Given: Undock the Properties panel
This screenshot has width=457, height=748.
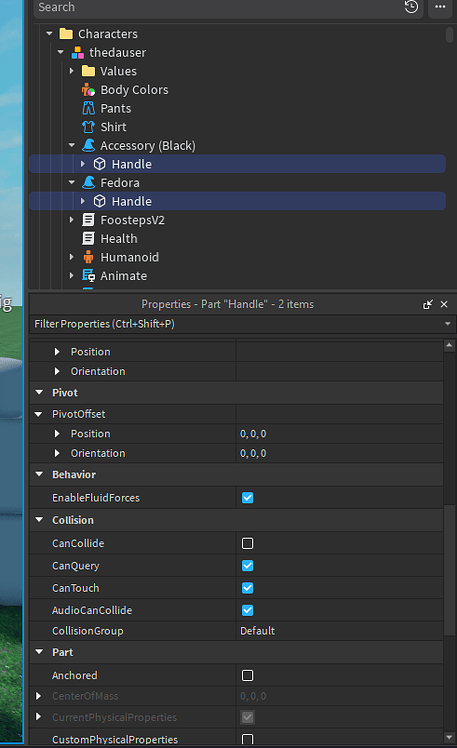Looking at the screenshot, I should pyautogui.click(x=428, y=304).
